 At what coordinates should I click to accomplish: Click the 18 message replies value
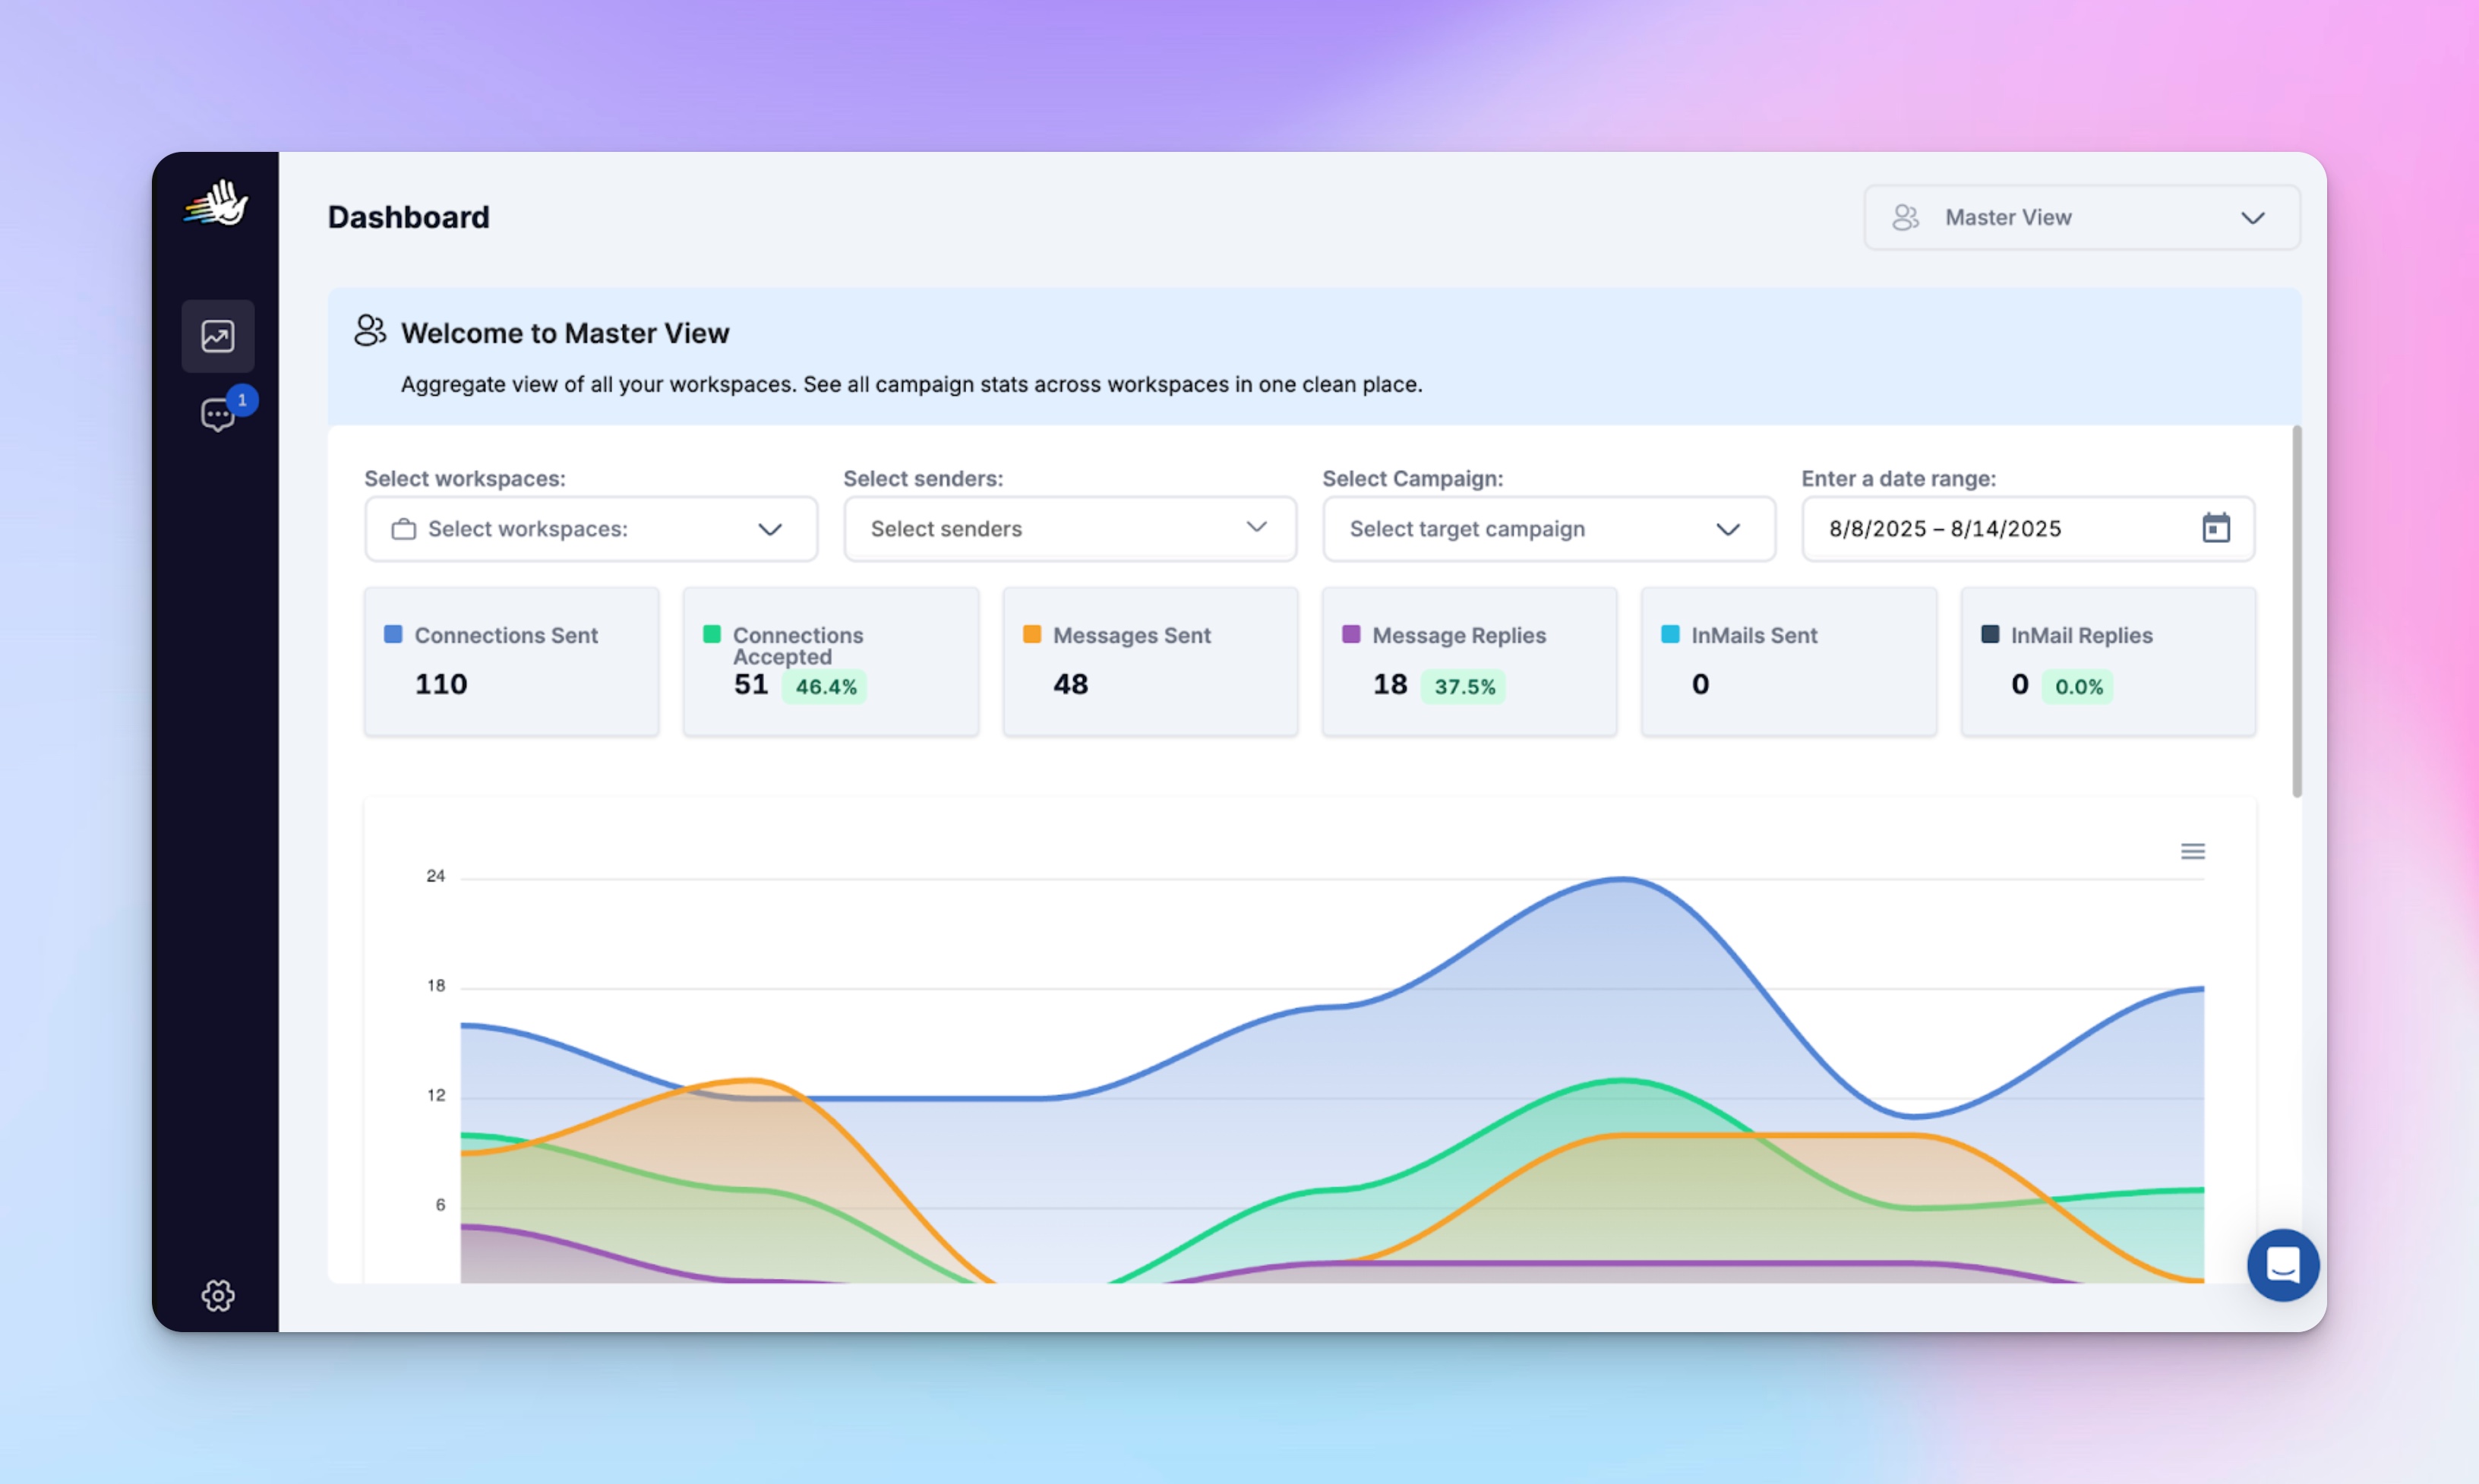coord(1389,684)
